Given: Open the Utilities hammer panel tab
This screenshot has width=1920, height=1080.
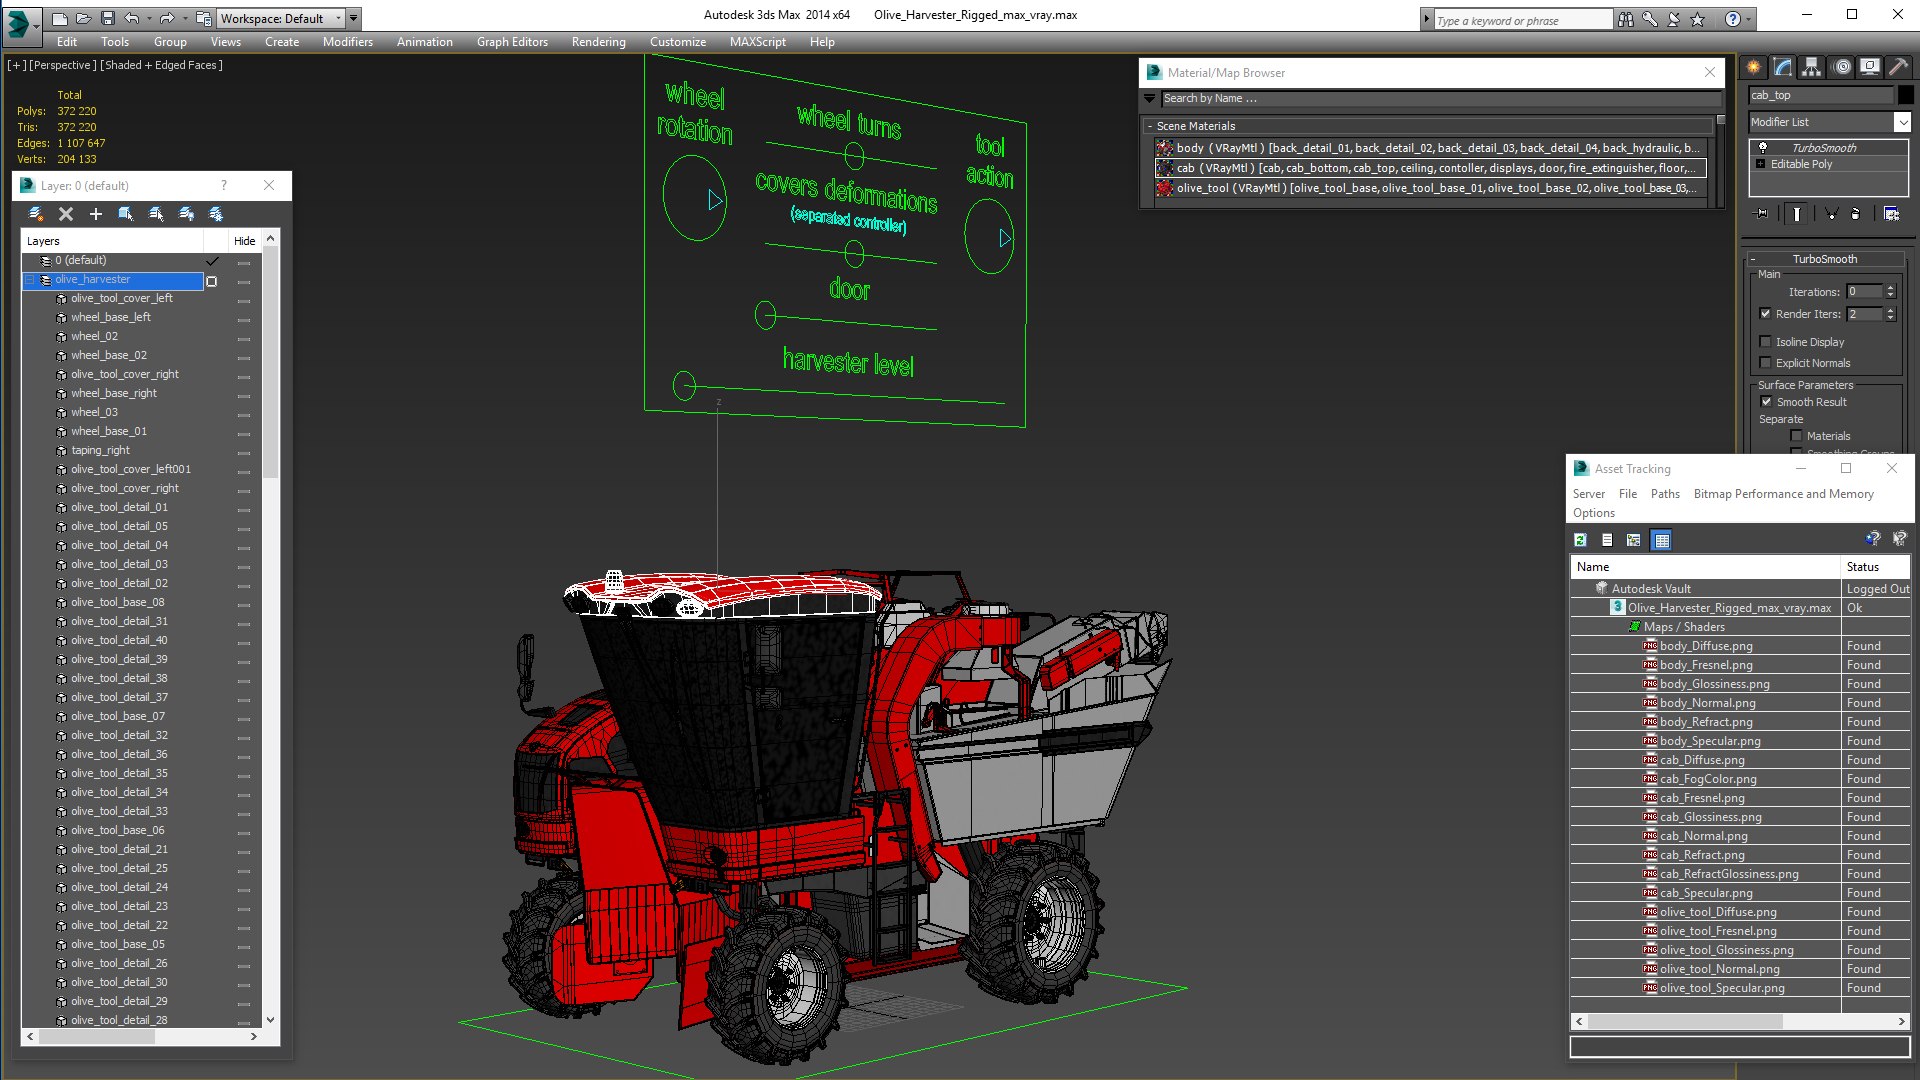Looking at the screenshot, I should click(1899, 67).
